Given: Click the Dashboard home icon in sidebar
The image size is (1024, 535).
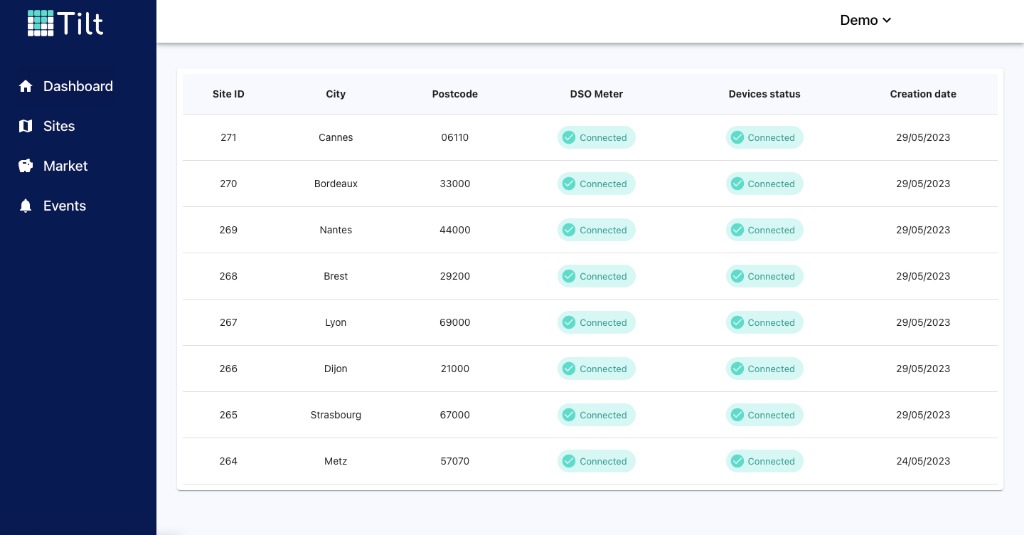Looking at the screenshot, I should [x=26, y=86].
